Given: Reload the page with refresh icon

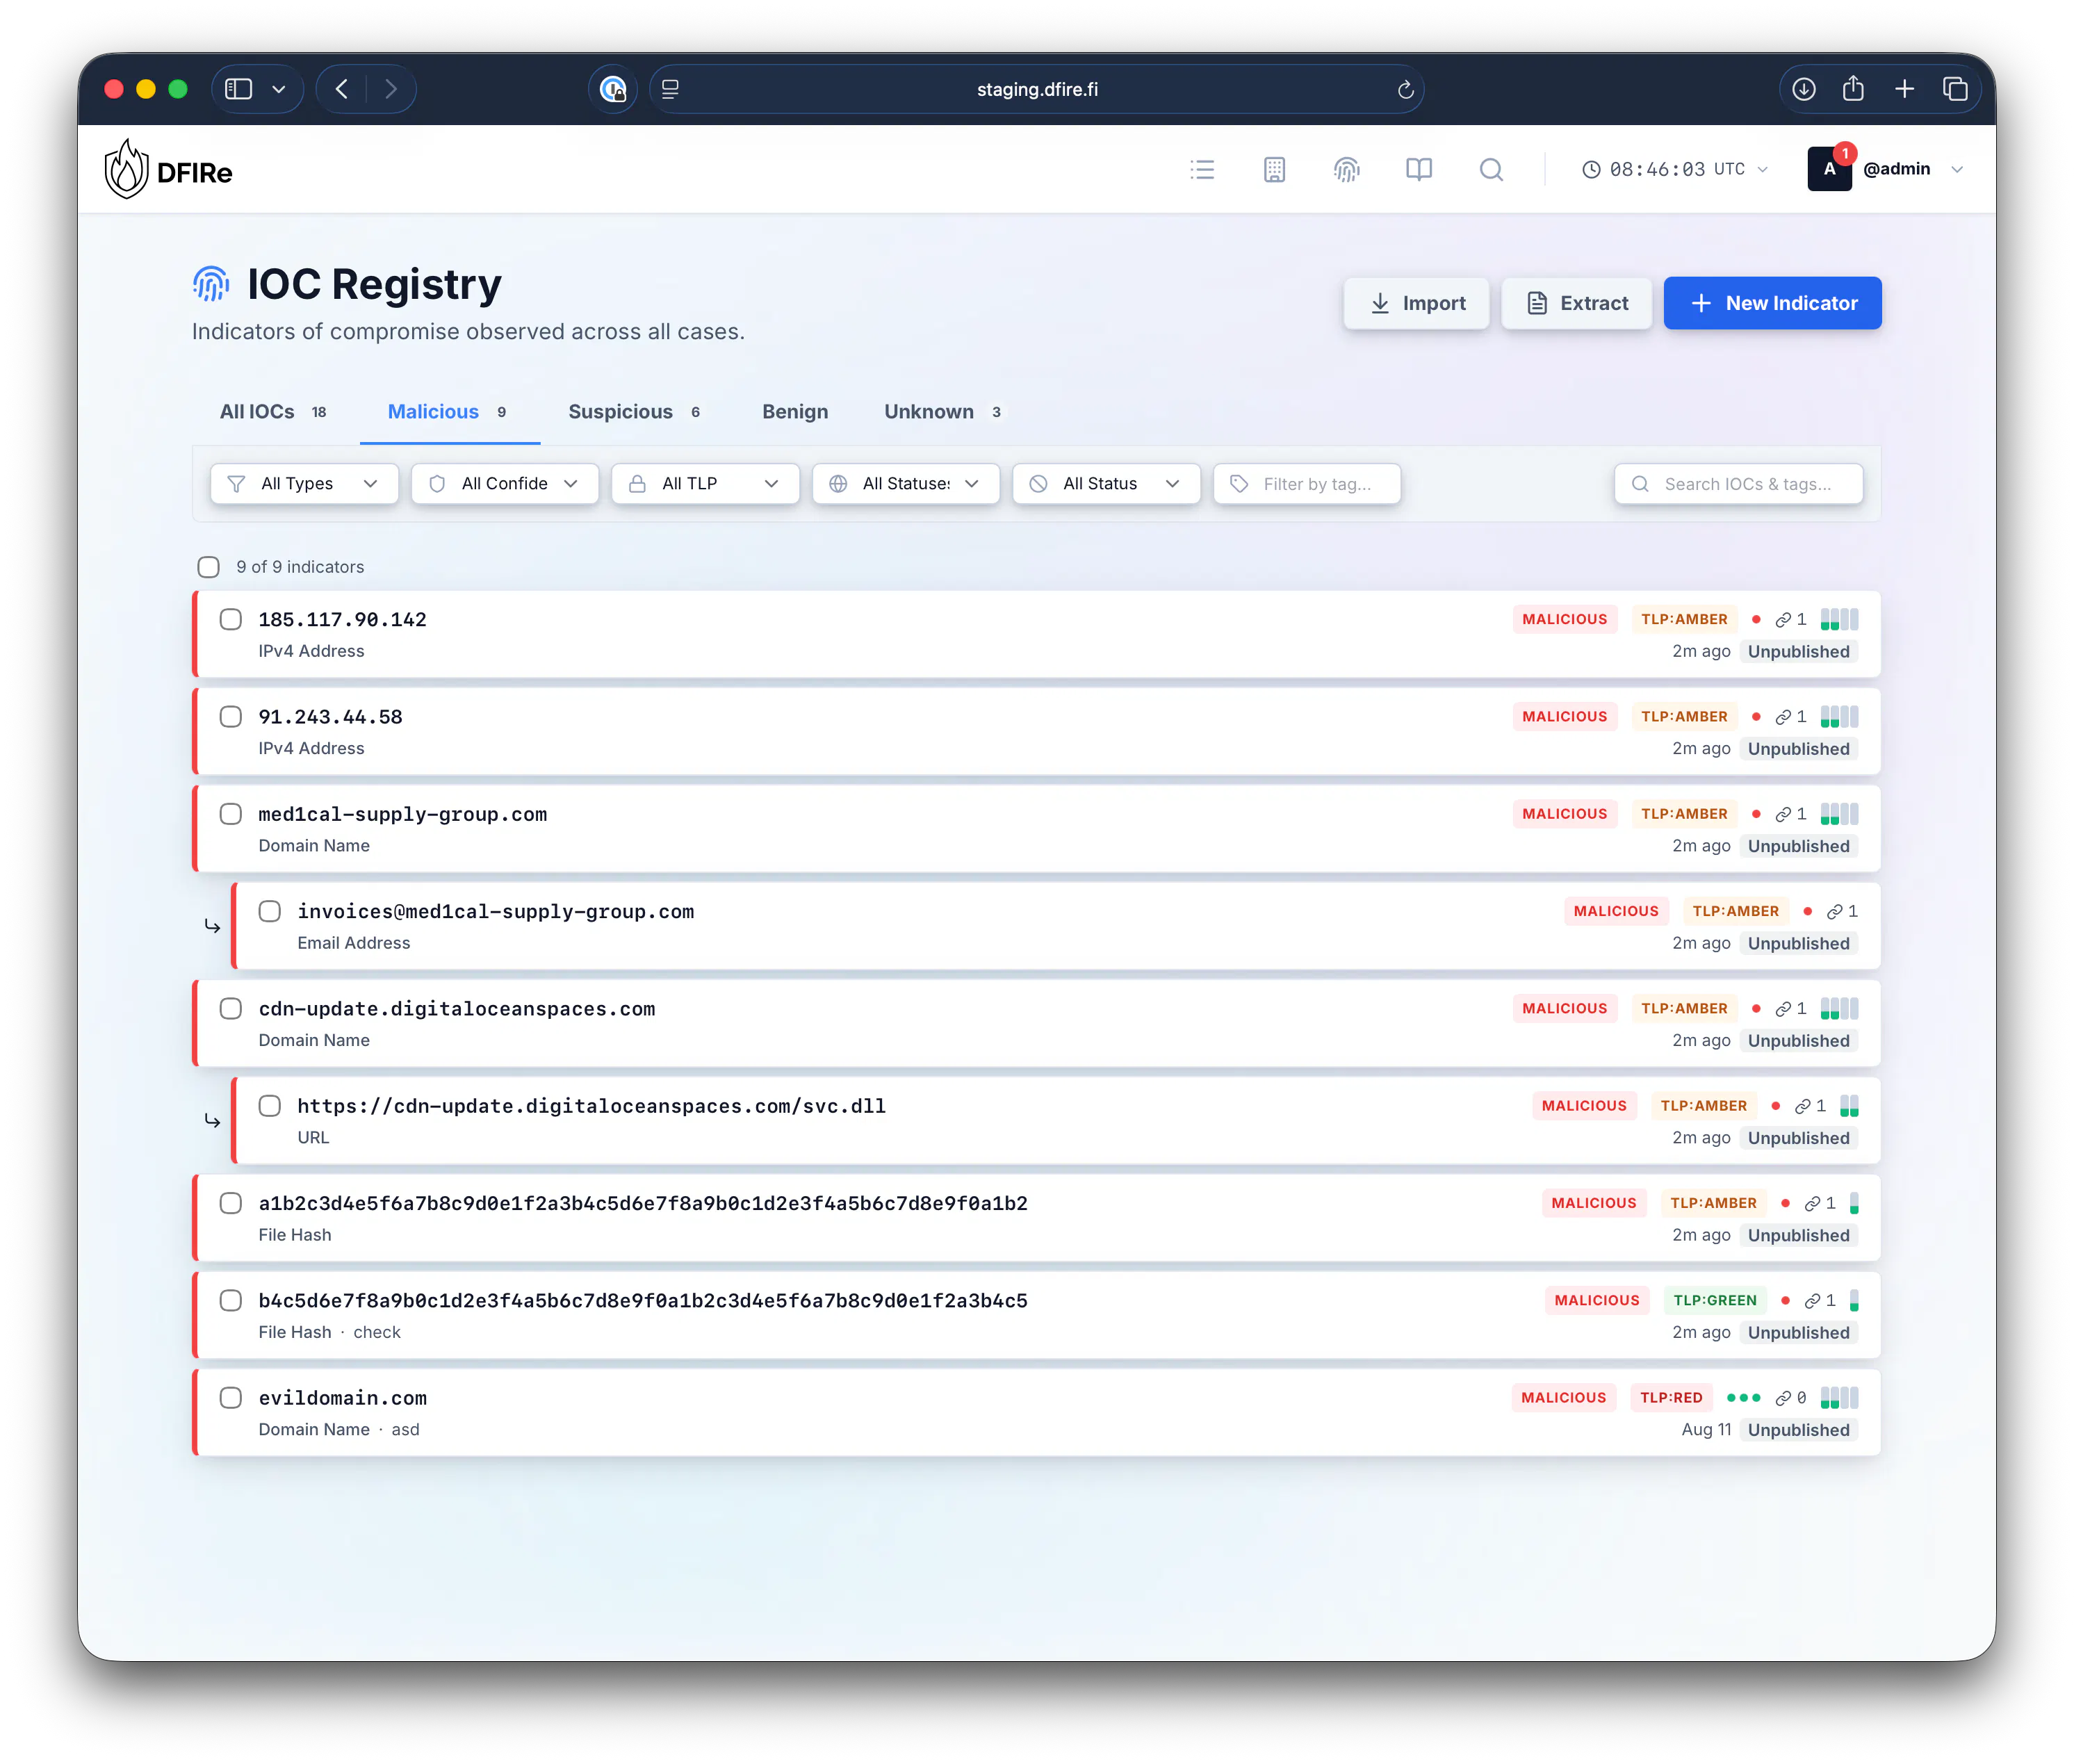Looking at the screenshot, I should tap(1405, 90).
